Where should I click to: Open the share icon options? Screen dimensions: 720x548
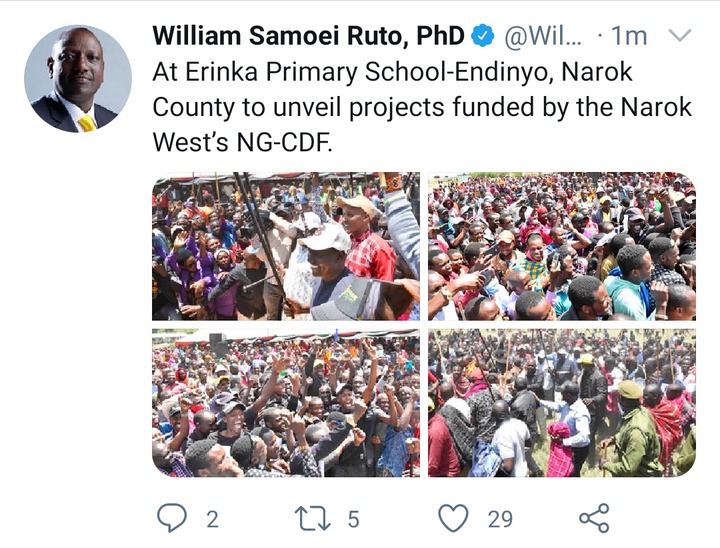tap(594, 518)
